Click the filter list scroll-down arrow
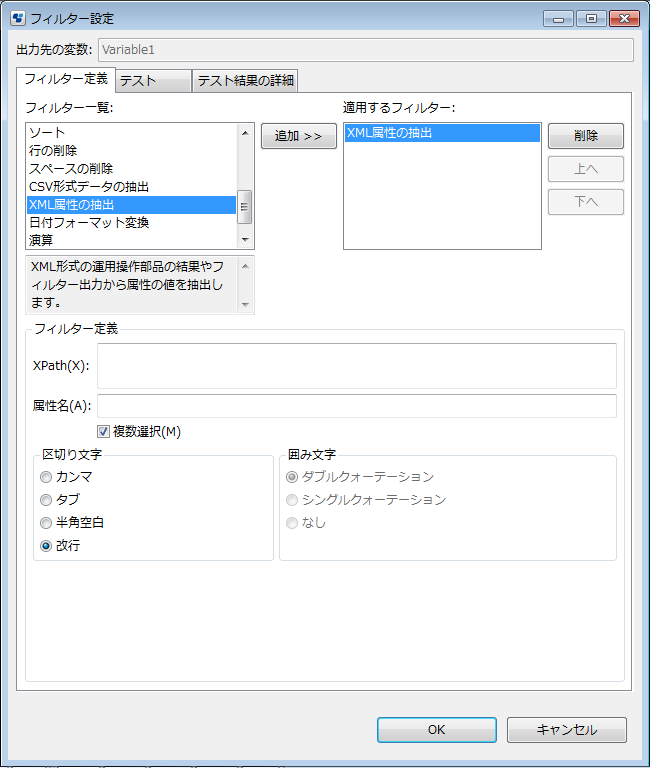Viewport: 650px width, 768px height. pyautogui.click(x=245, y=240)
